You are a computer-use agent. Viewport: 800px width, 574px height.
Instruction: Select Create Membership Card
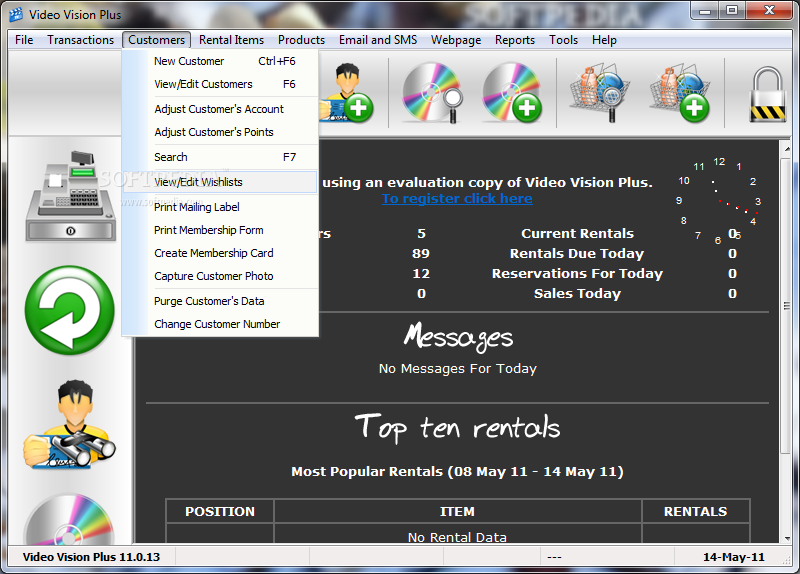220,253
